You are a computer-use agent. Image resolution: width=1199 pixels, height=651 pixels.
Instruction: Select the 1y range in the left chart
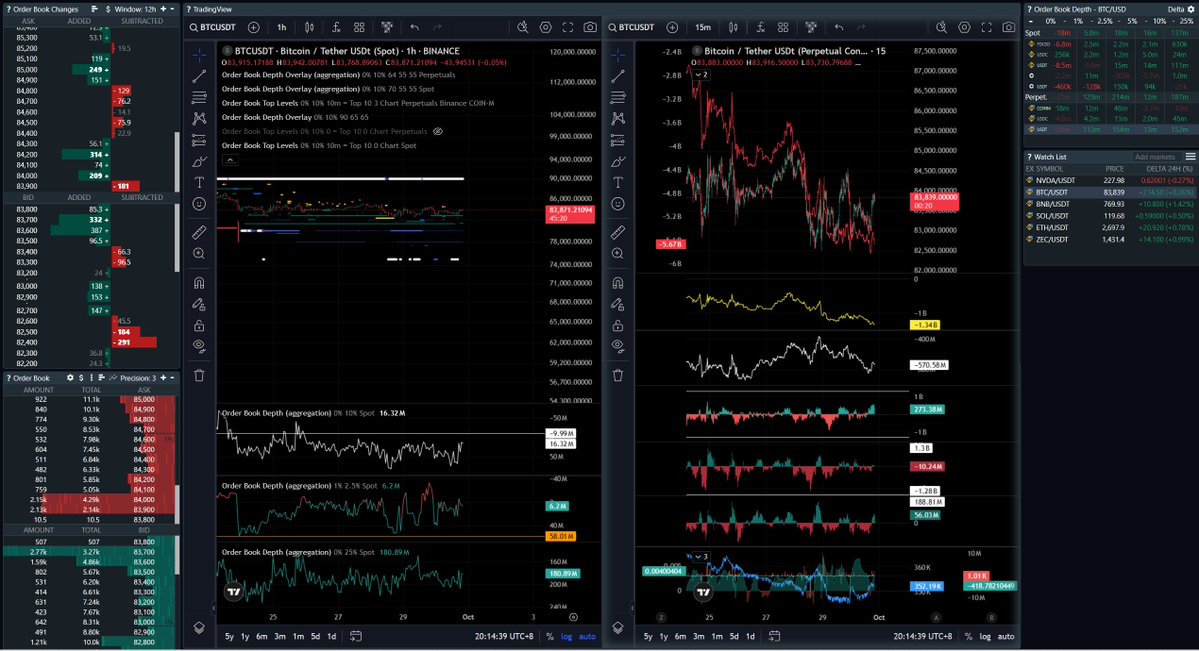click(x=245, y=636)
